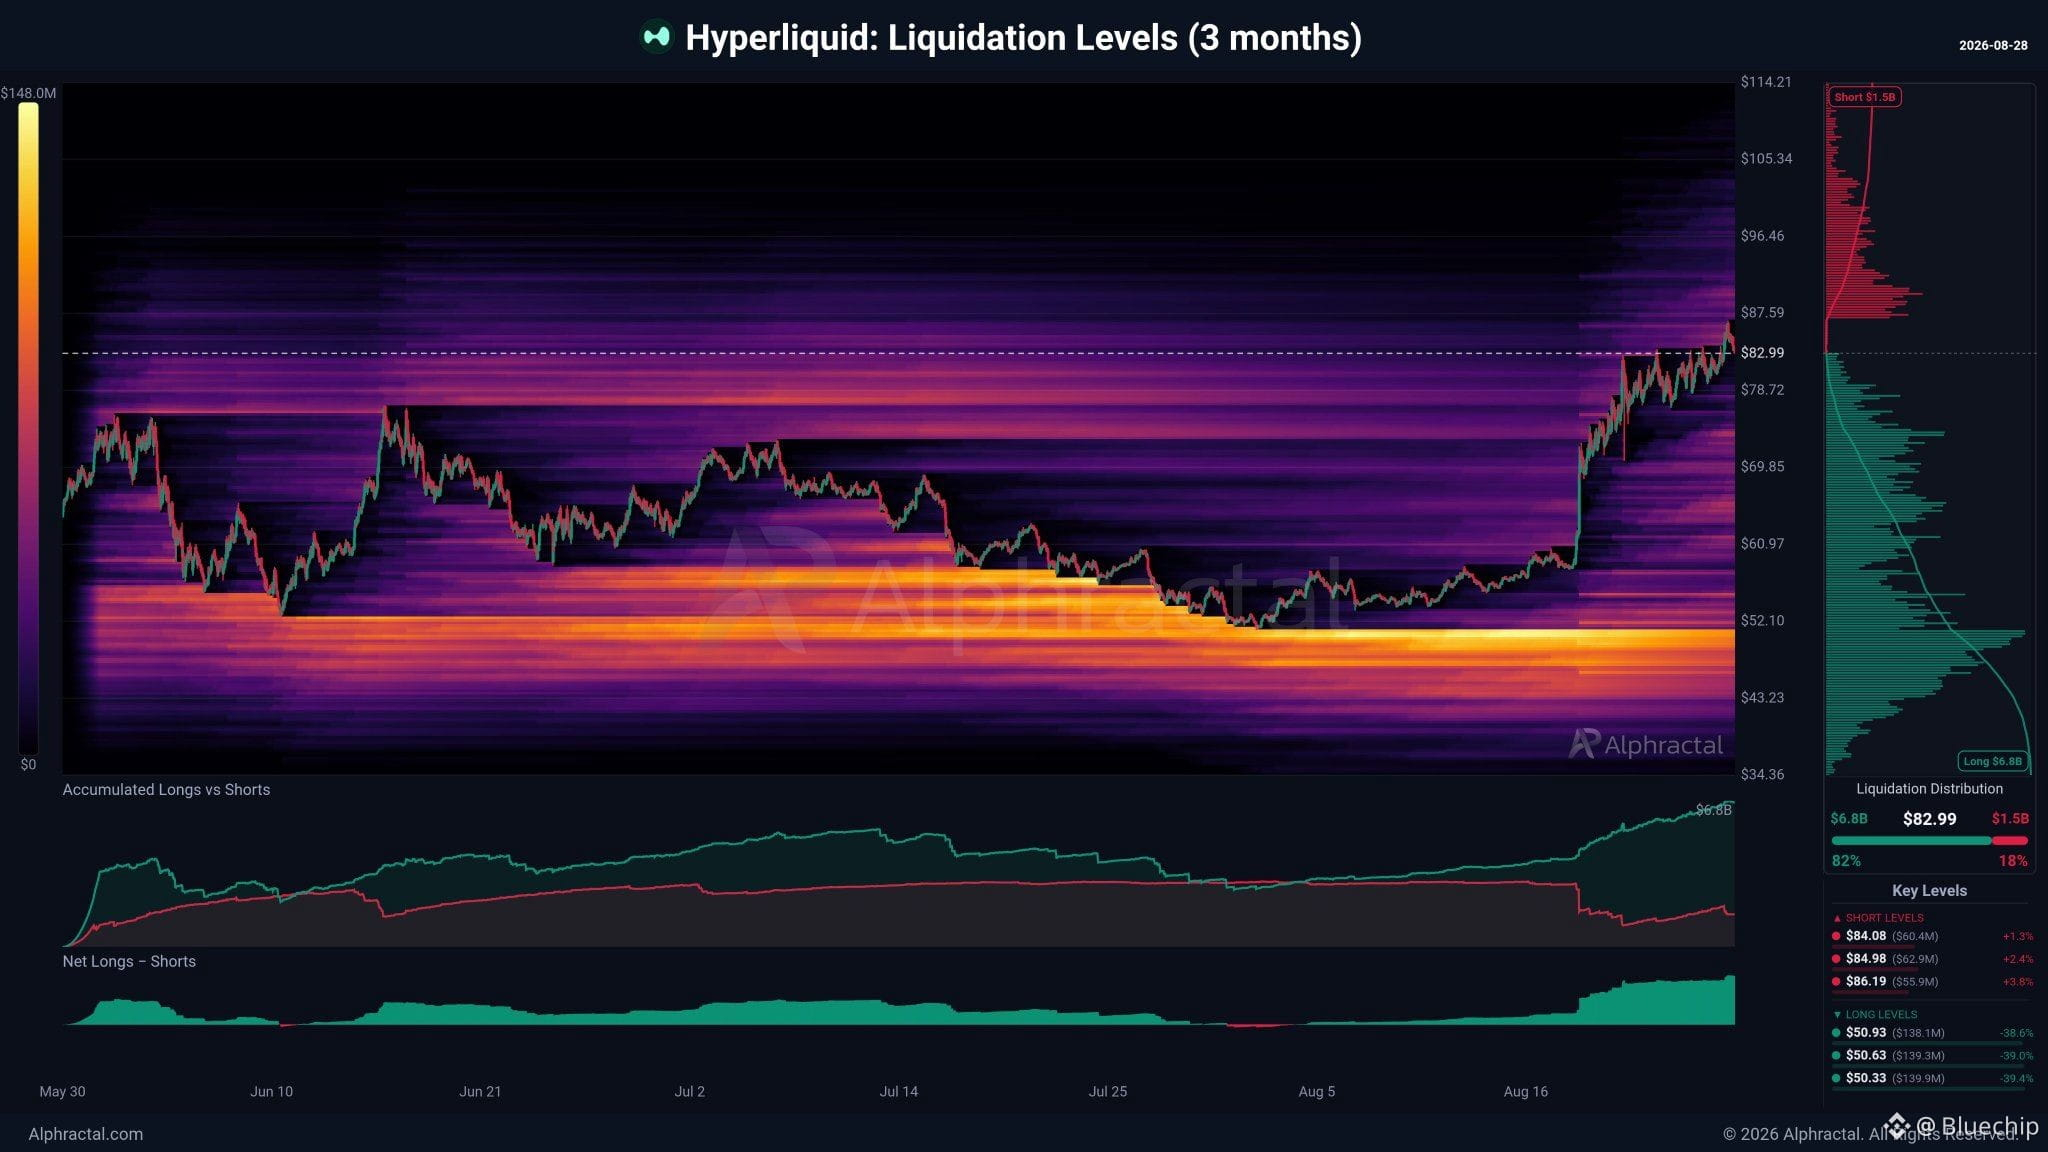
Task: Click the $114.21 price axis label
Action: pos(1766,82)
